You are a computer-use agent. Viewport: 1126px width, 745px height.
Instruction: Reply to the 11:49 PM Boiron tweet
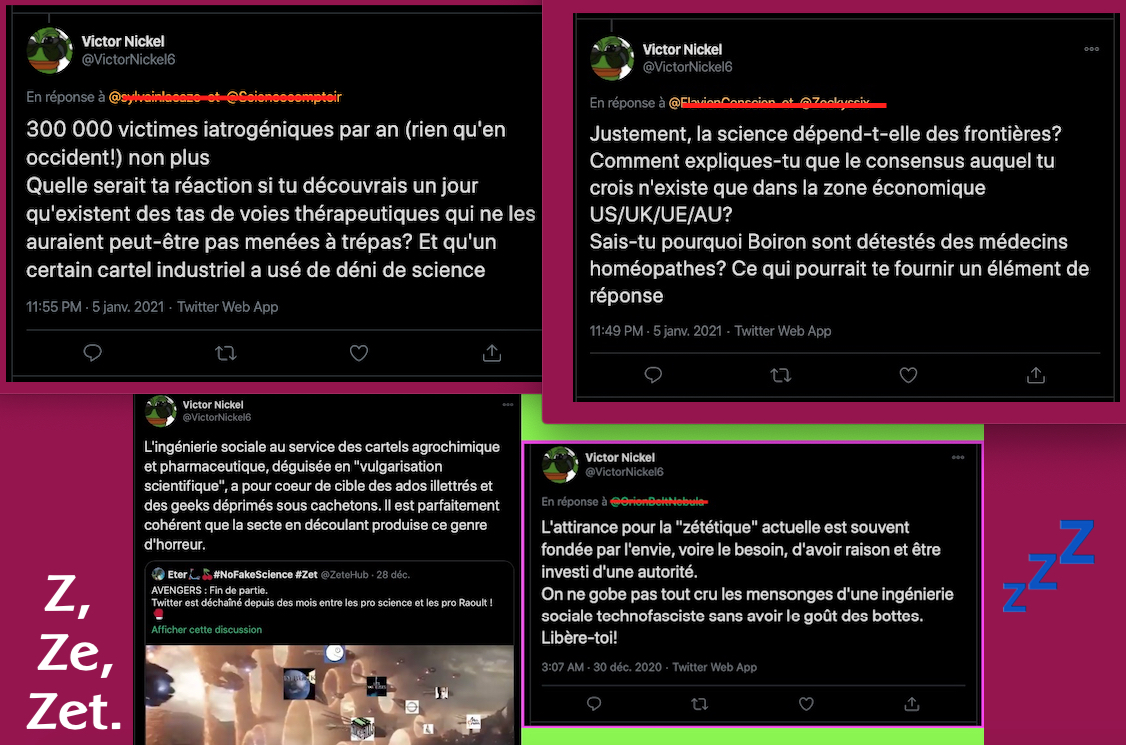tap(653, 375)
